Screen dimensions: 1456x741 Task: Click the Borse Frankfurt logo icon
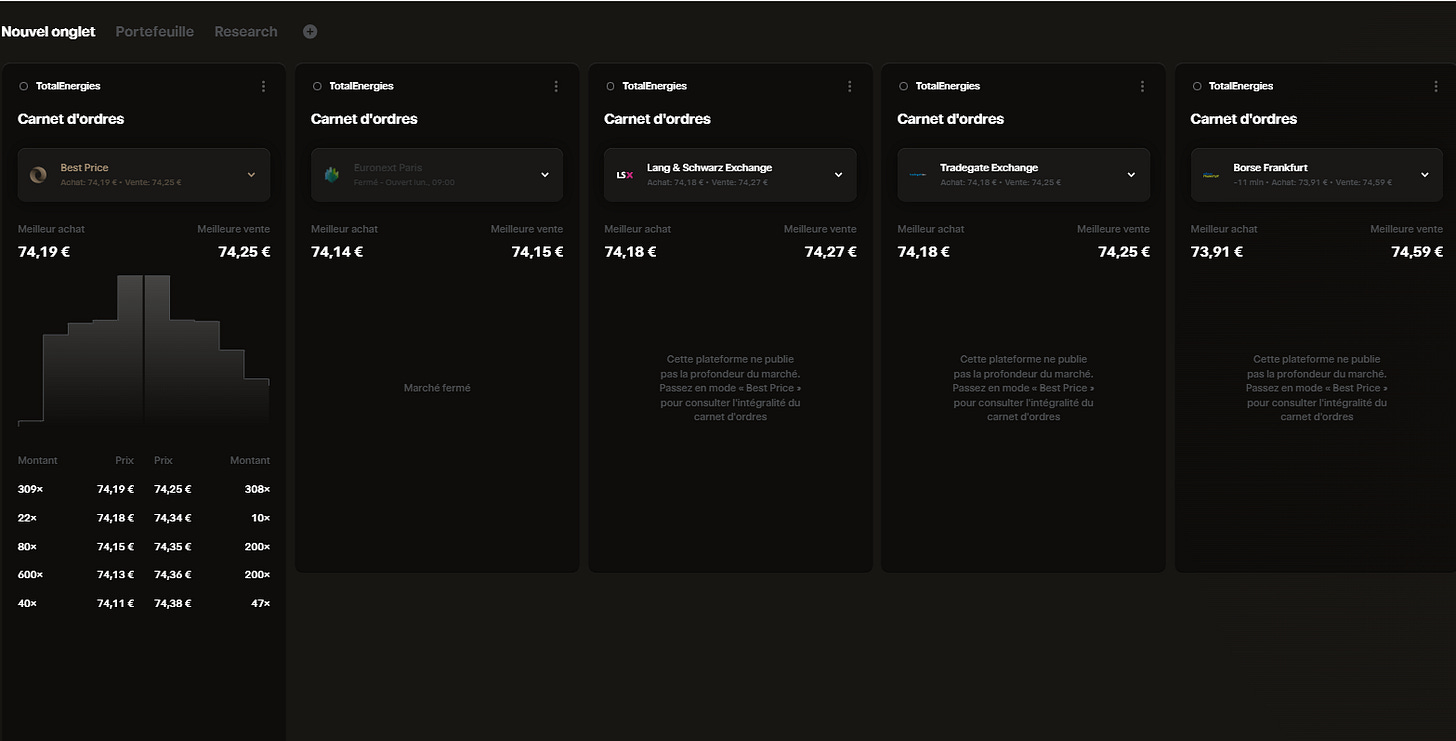coord(1211,174)
